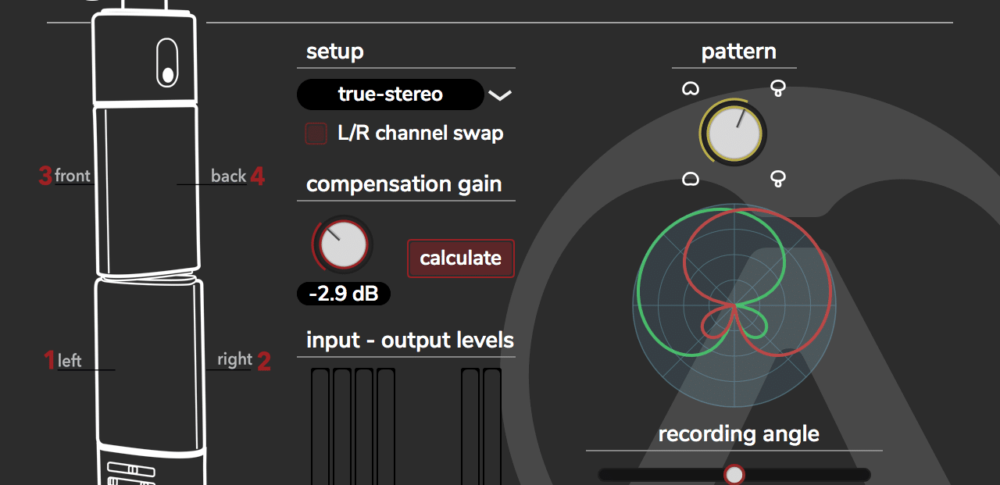Click the -2.9 dB gain value field
1000x485 pixels.
tap(343, 294)
